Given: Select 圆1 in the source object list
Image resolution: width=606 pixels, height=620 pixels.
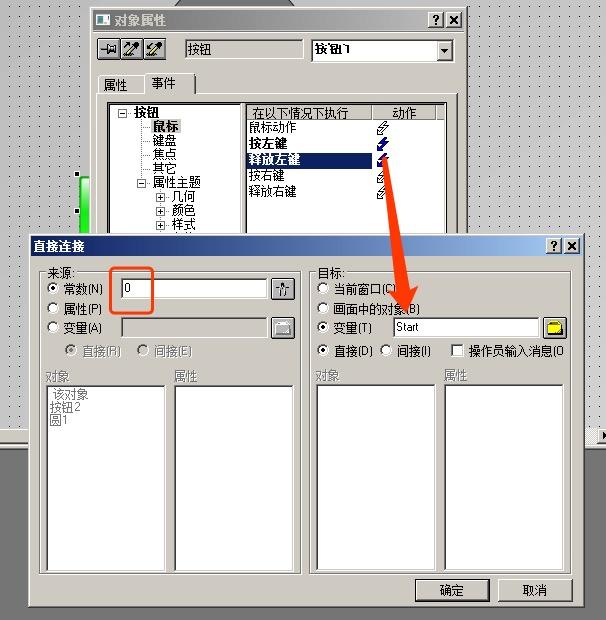Looking at the screenshot, I should (x=59, y=420).
